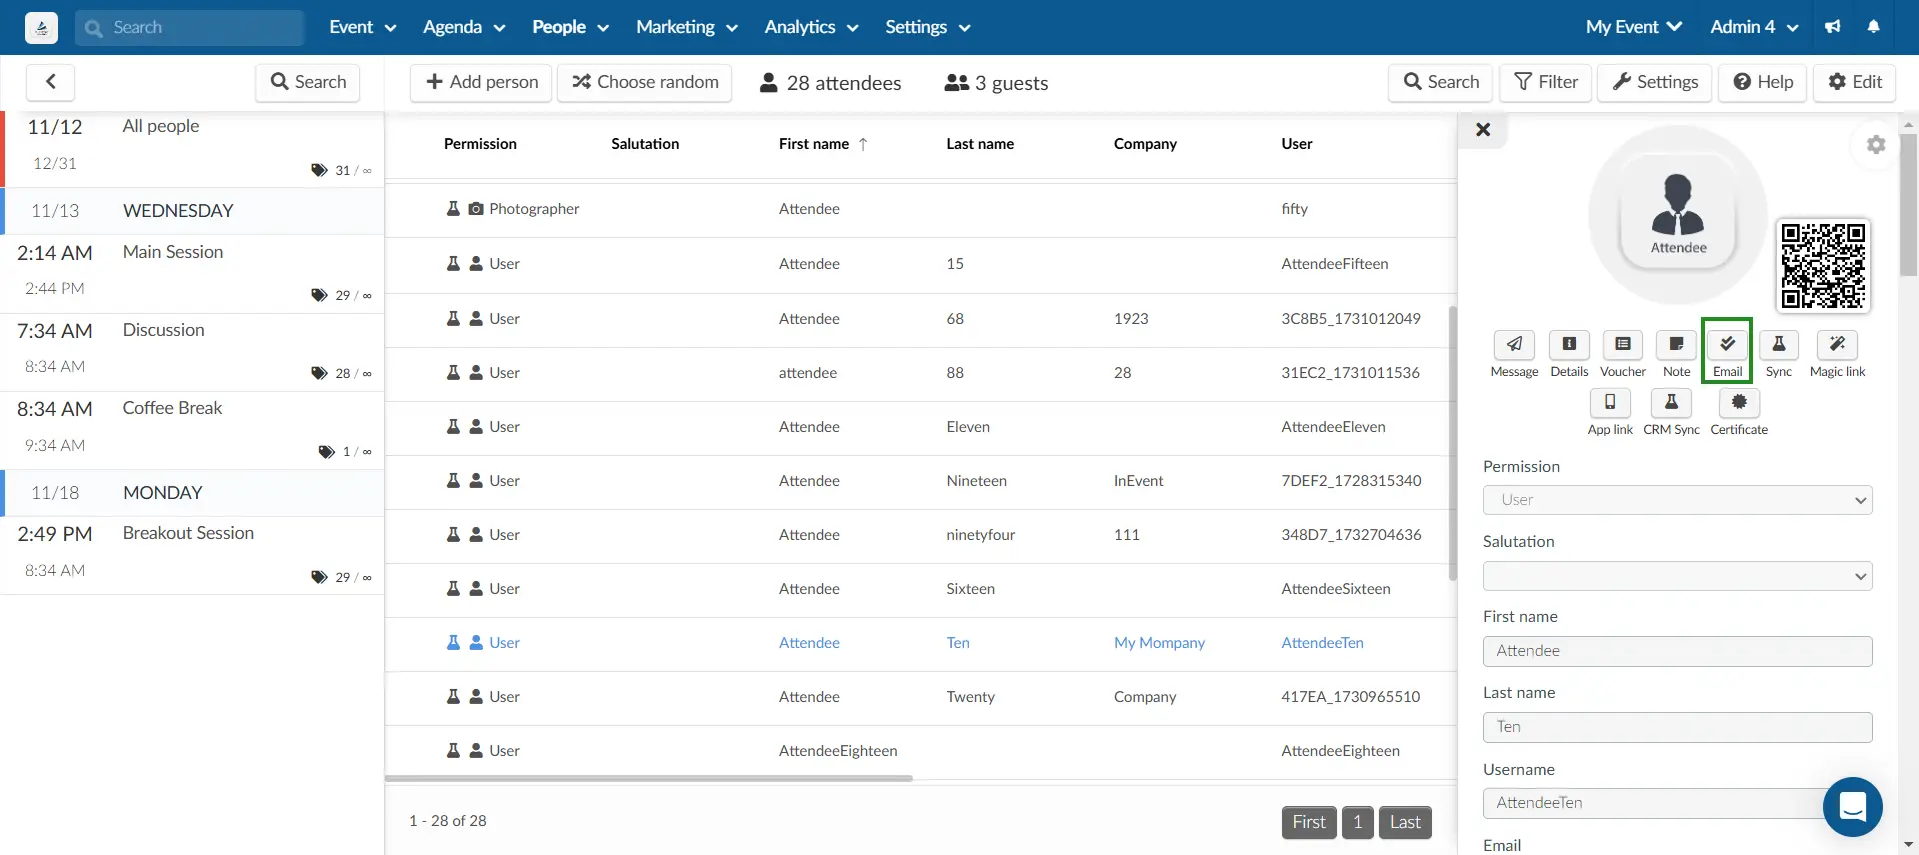Click the Help button

point(1763,82)
